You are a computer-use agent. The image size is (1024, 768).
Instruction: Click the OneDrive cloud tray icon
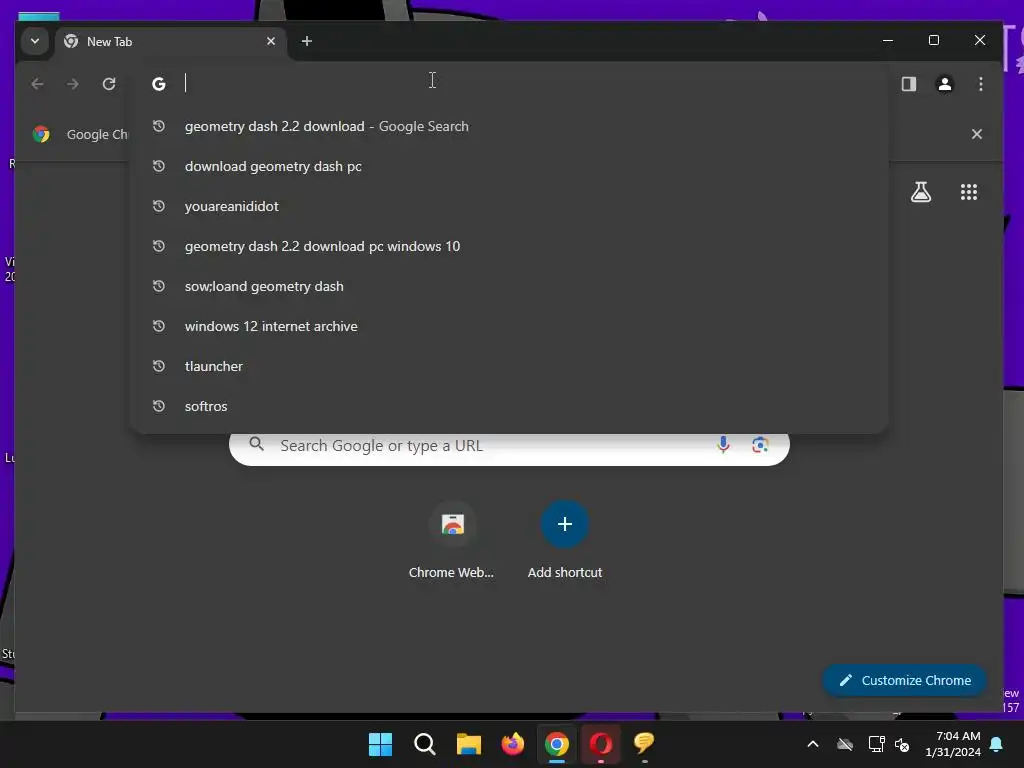point(845,744)
